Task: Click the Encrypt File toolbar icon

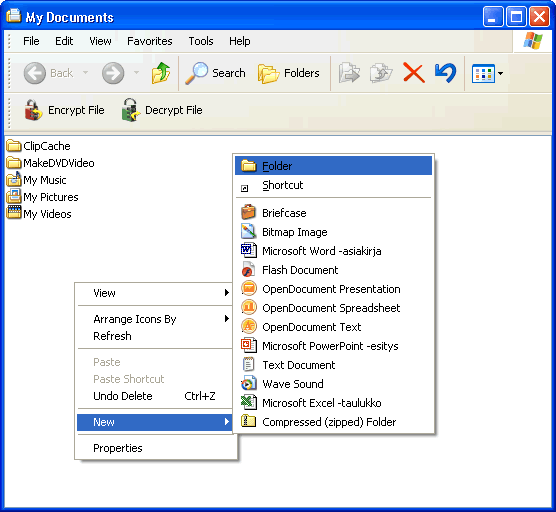Action: click(x=34, y=110)
